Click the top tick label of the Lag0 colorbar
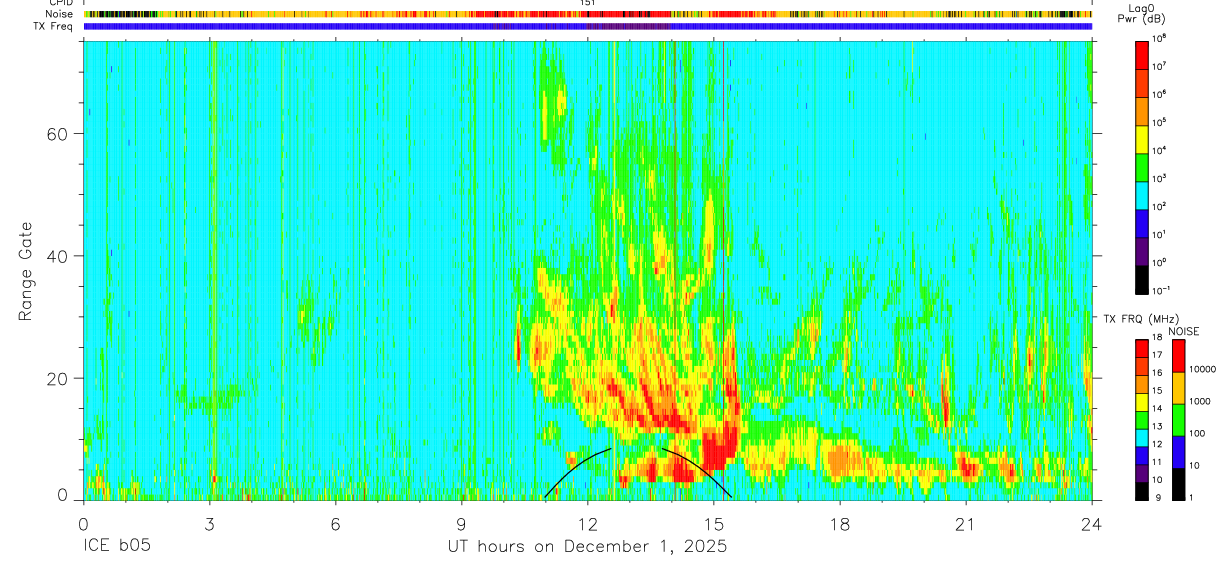Viewport: 1228px width, 567px height. (1160, 37)
